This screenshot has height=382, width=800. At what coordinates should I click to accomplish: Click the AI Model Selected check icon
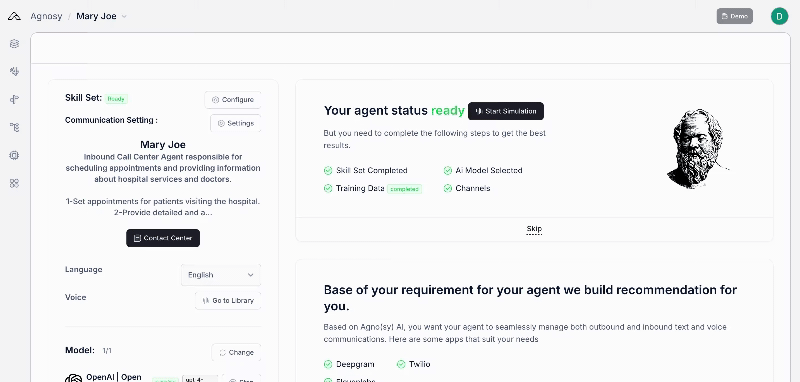point(447,170)
